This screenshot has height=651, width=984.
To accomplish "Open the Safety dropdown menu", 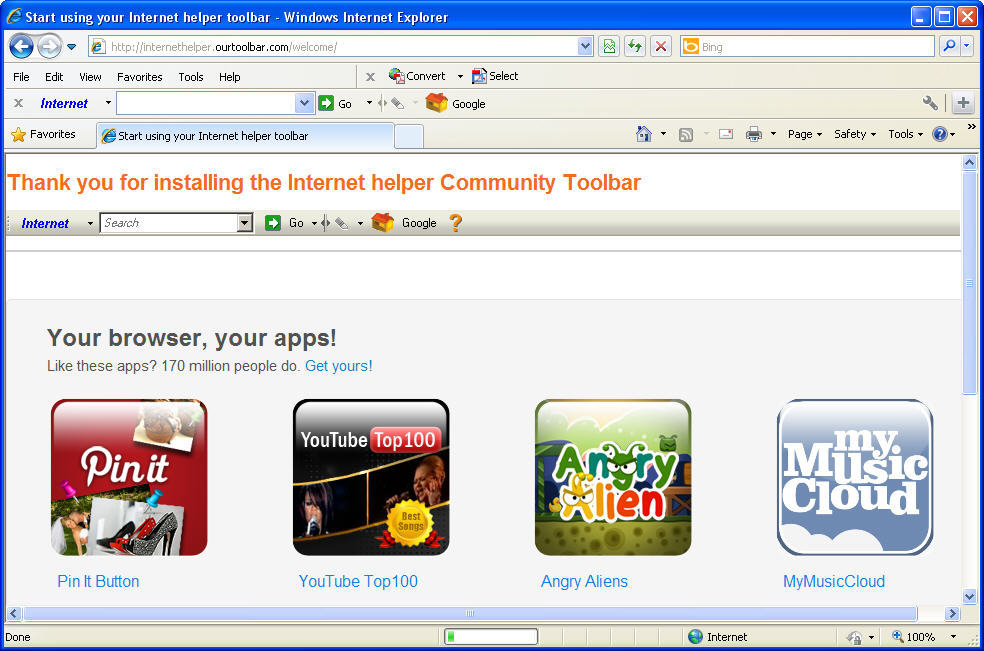I will pos(855,134).
